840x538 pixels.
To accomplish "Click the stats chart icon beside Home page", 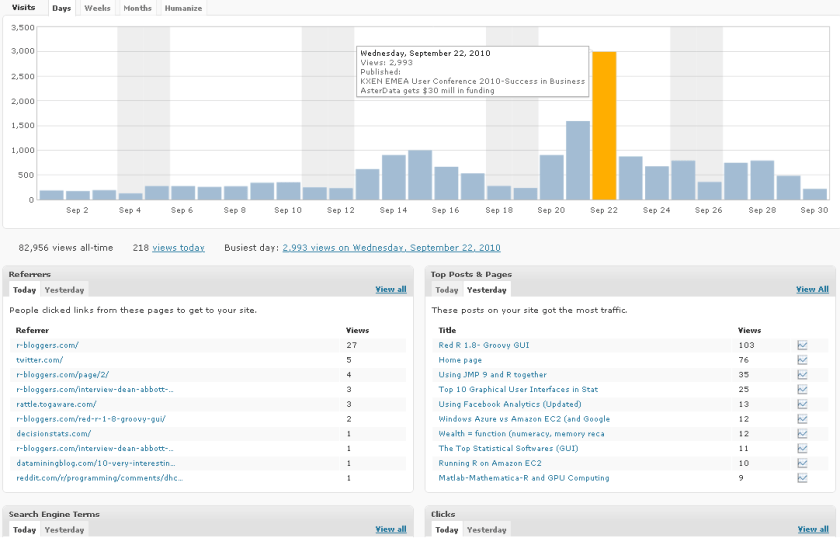I will 802,360.
